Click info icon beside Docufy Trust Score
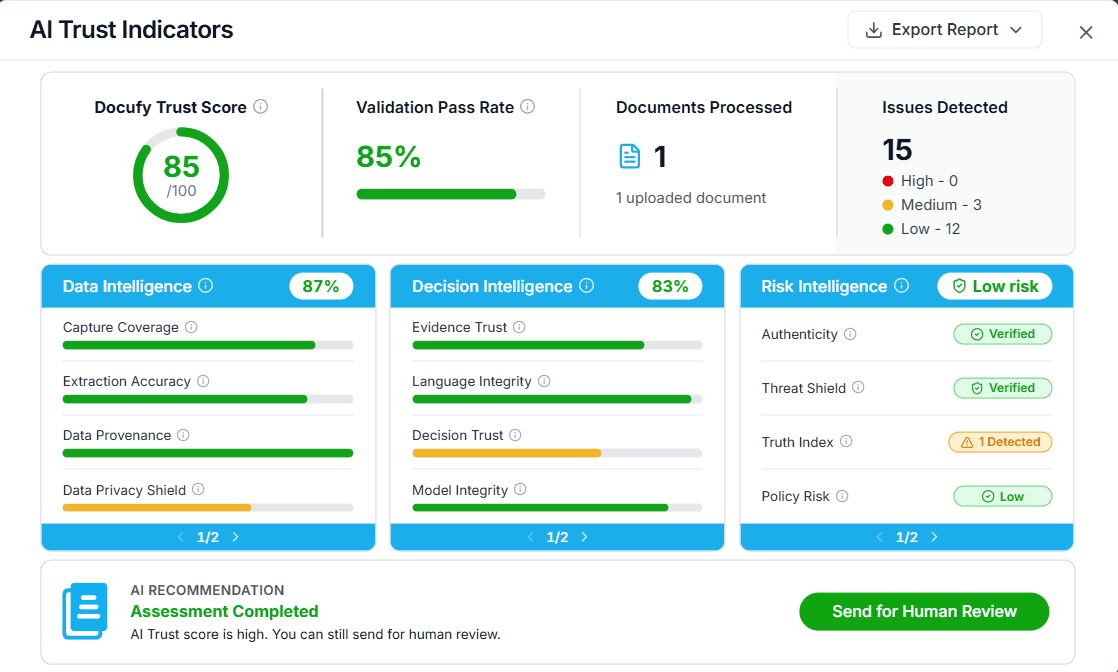 point(261,107)
